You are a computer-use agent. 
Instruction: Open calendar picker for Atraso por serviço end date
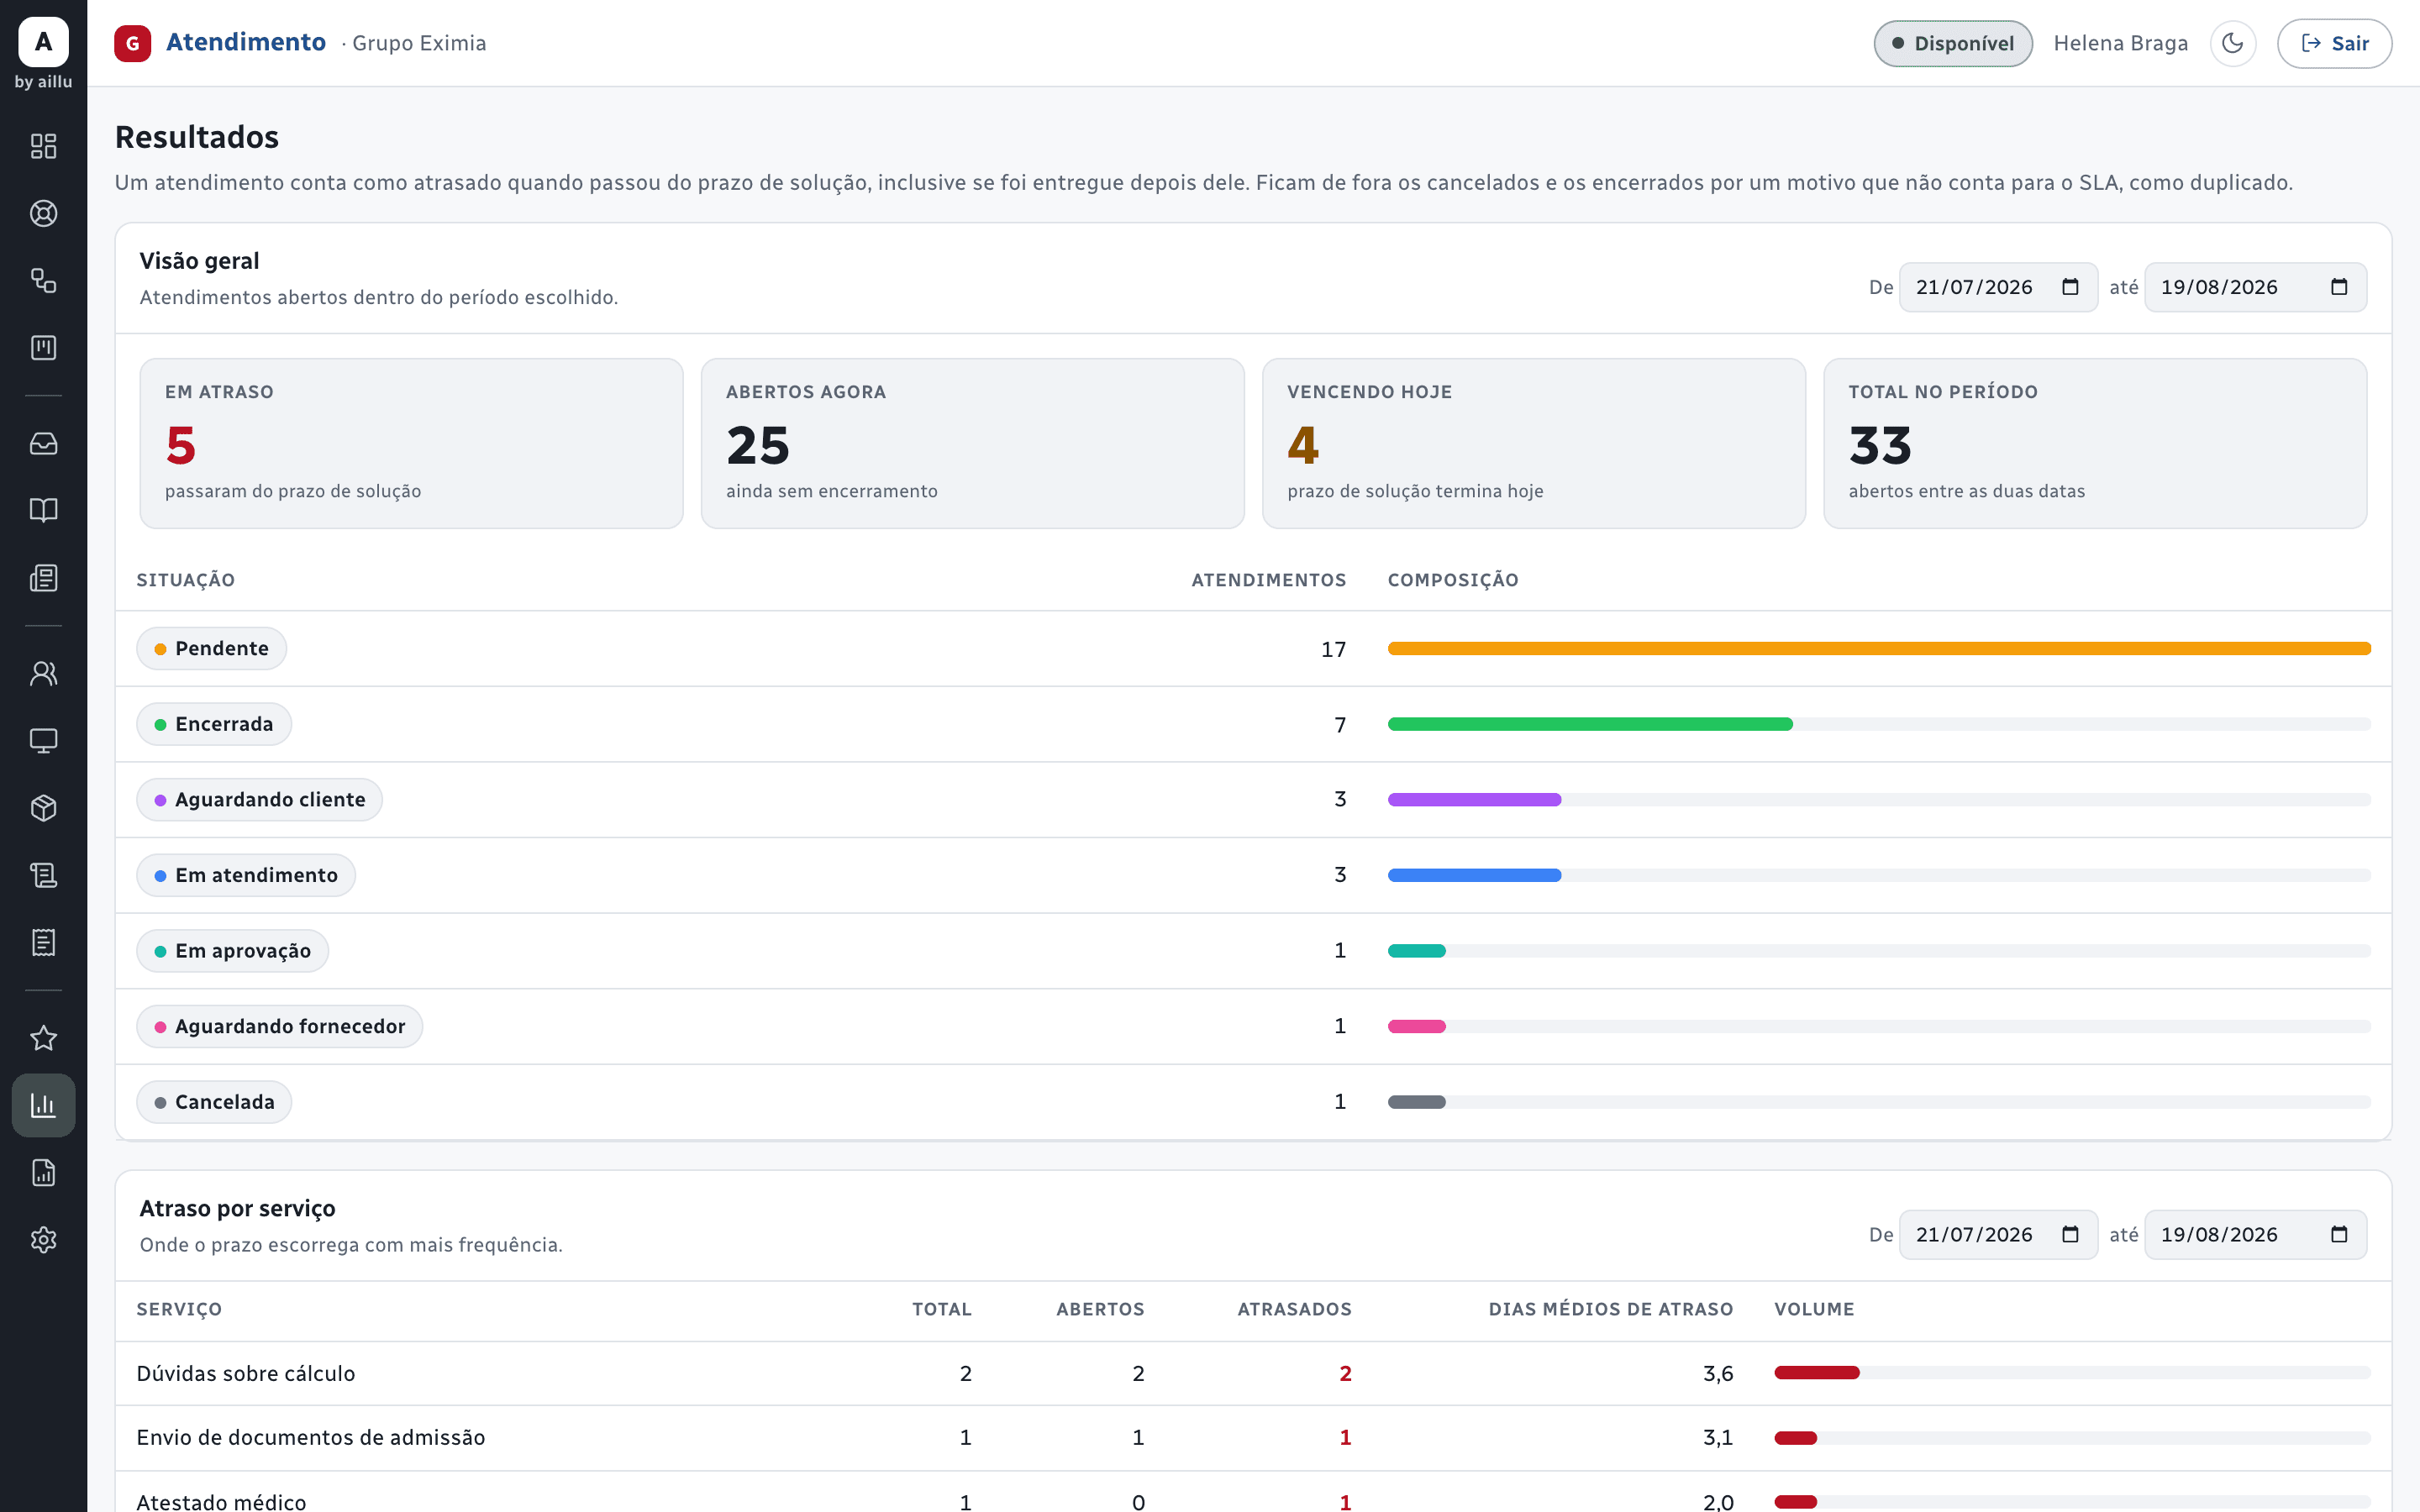[2339, 1234]
